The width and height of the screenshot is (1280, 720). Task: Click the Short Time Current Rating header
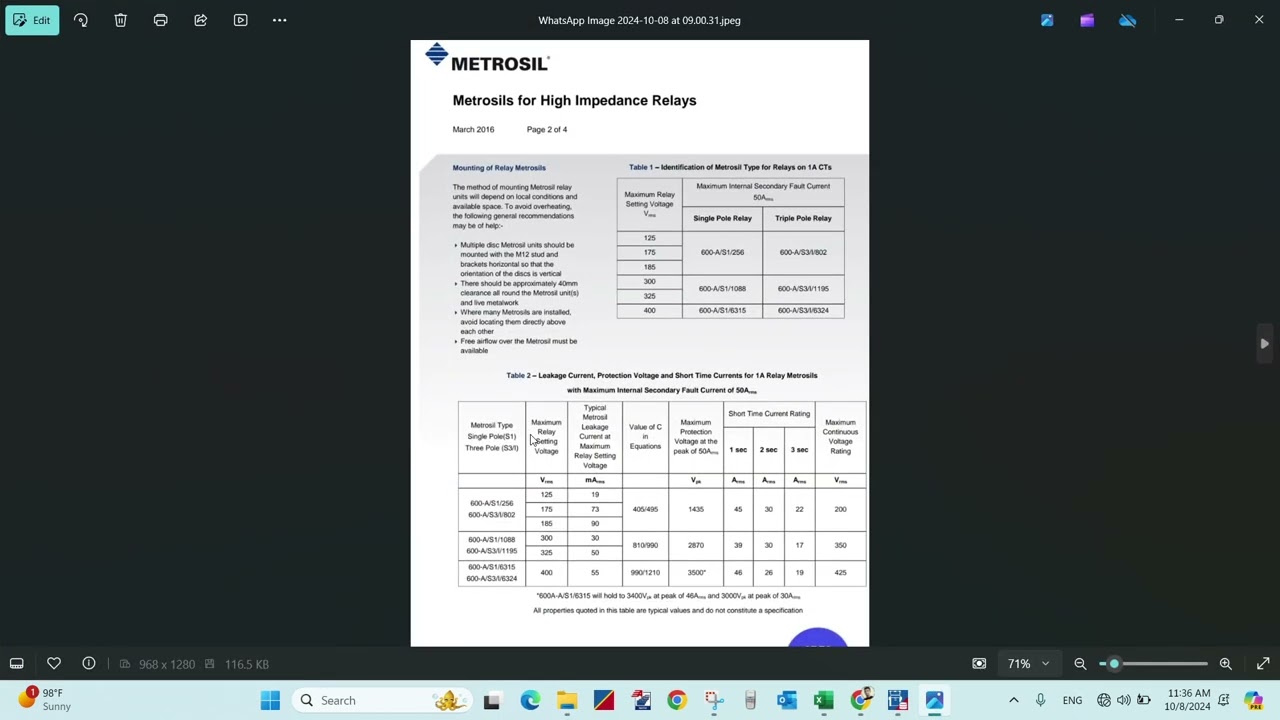pos(769,413)
